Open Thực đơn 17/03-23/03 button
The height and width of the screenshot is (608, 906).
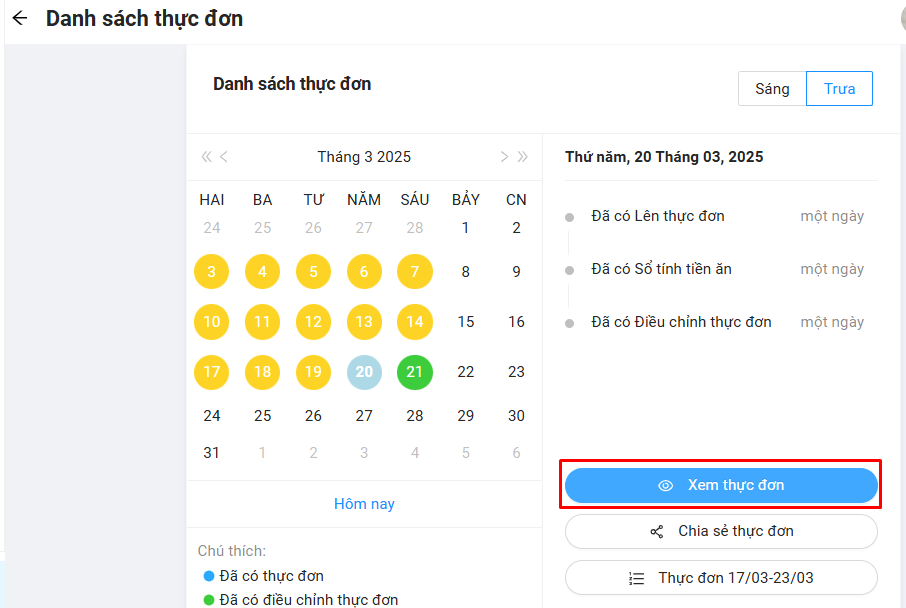pos(721,578)
